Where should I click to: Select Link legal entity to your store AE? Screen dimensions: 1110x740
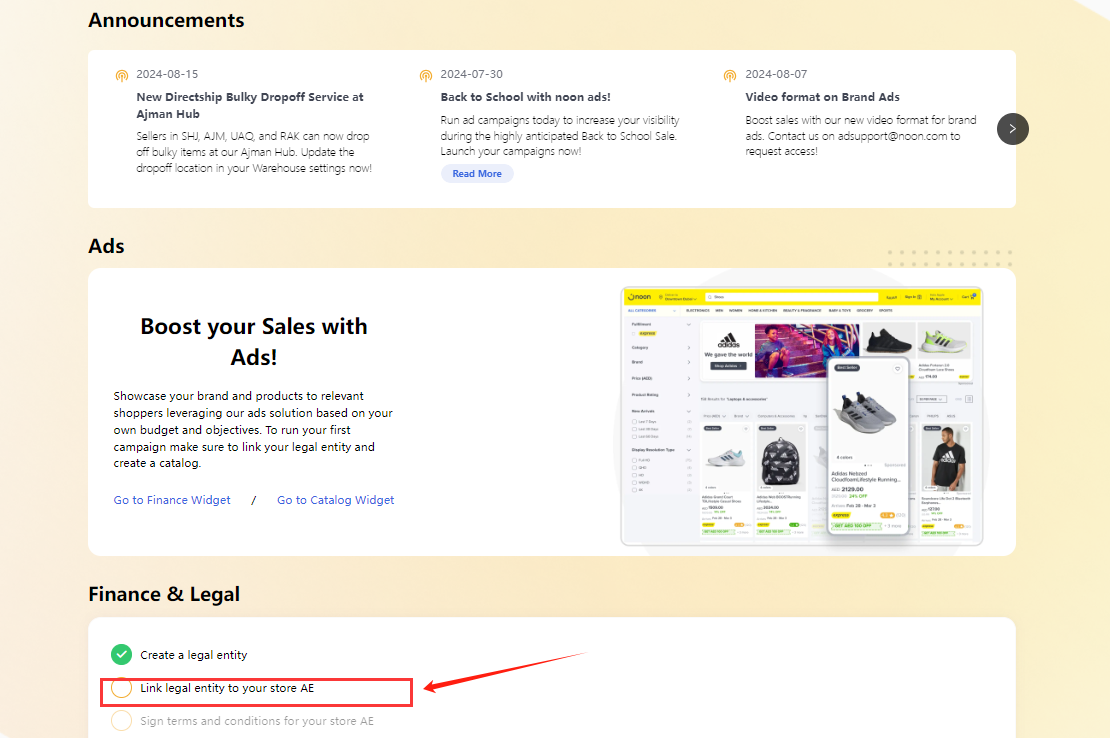(x=227, y=688)
